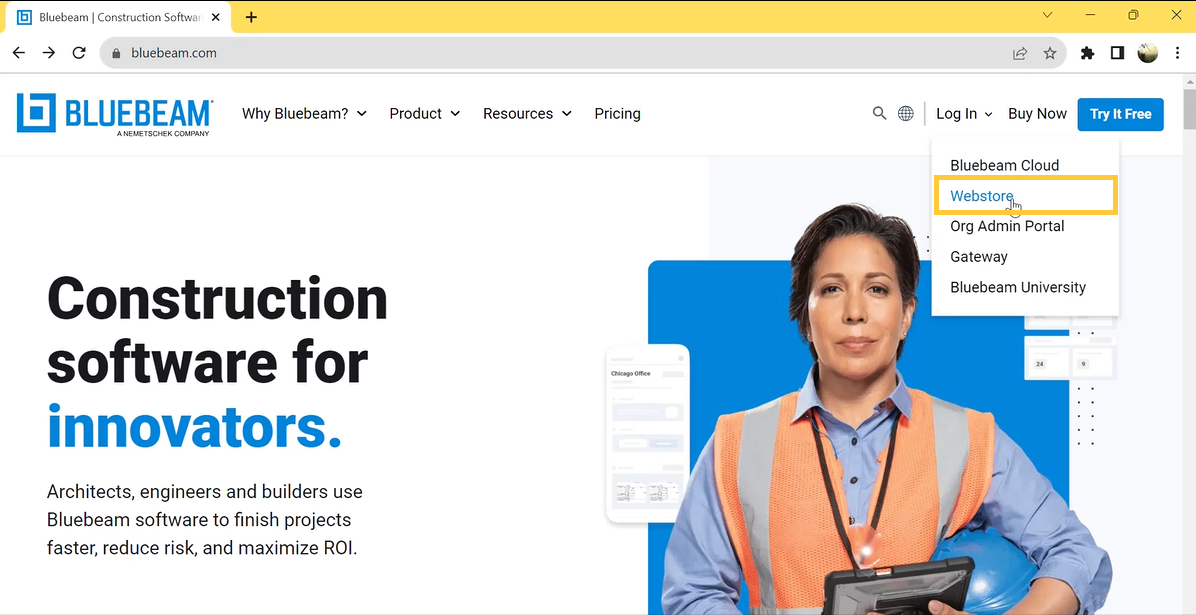
Task: Expand the Why Bluebeam? dropdown
Action: pyautogui.click(x=304, y=114)
